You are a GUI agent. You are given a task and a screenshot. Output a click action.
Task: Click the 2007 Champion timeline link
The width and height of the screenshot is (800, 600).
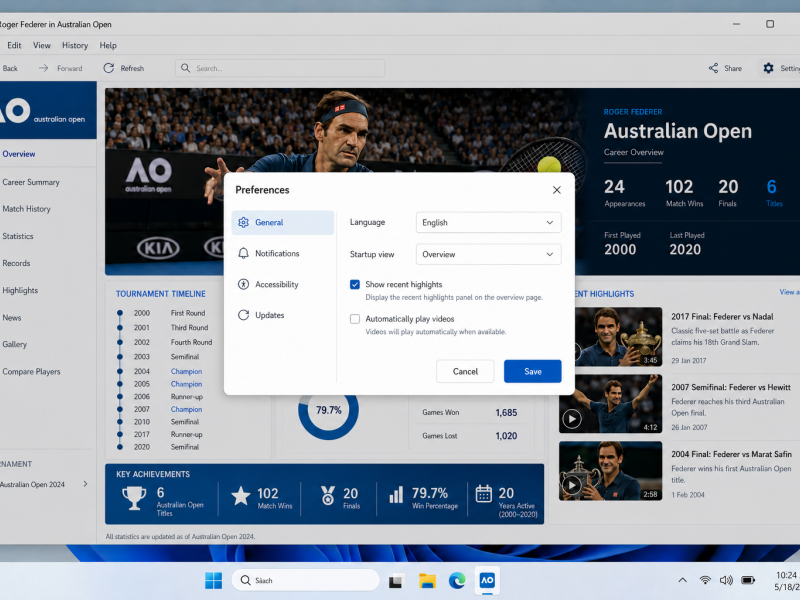click(186, 409)
